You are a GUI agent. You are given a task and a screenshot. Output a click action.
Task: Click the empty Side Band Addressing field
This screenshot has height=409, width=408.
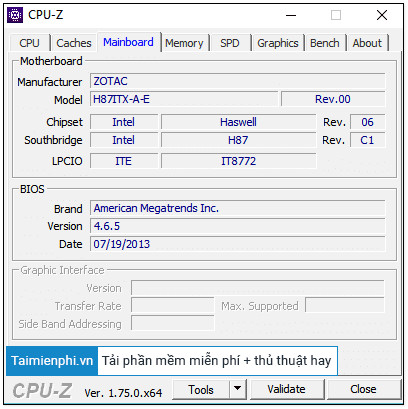click(x=173, y=324)
